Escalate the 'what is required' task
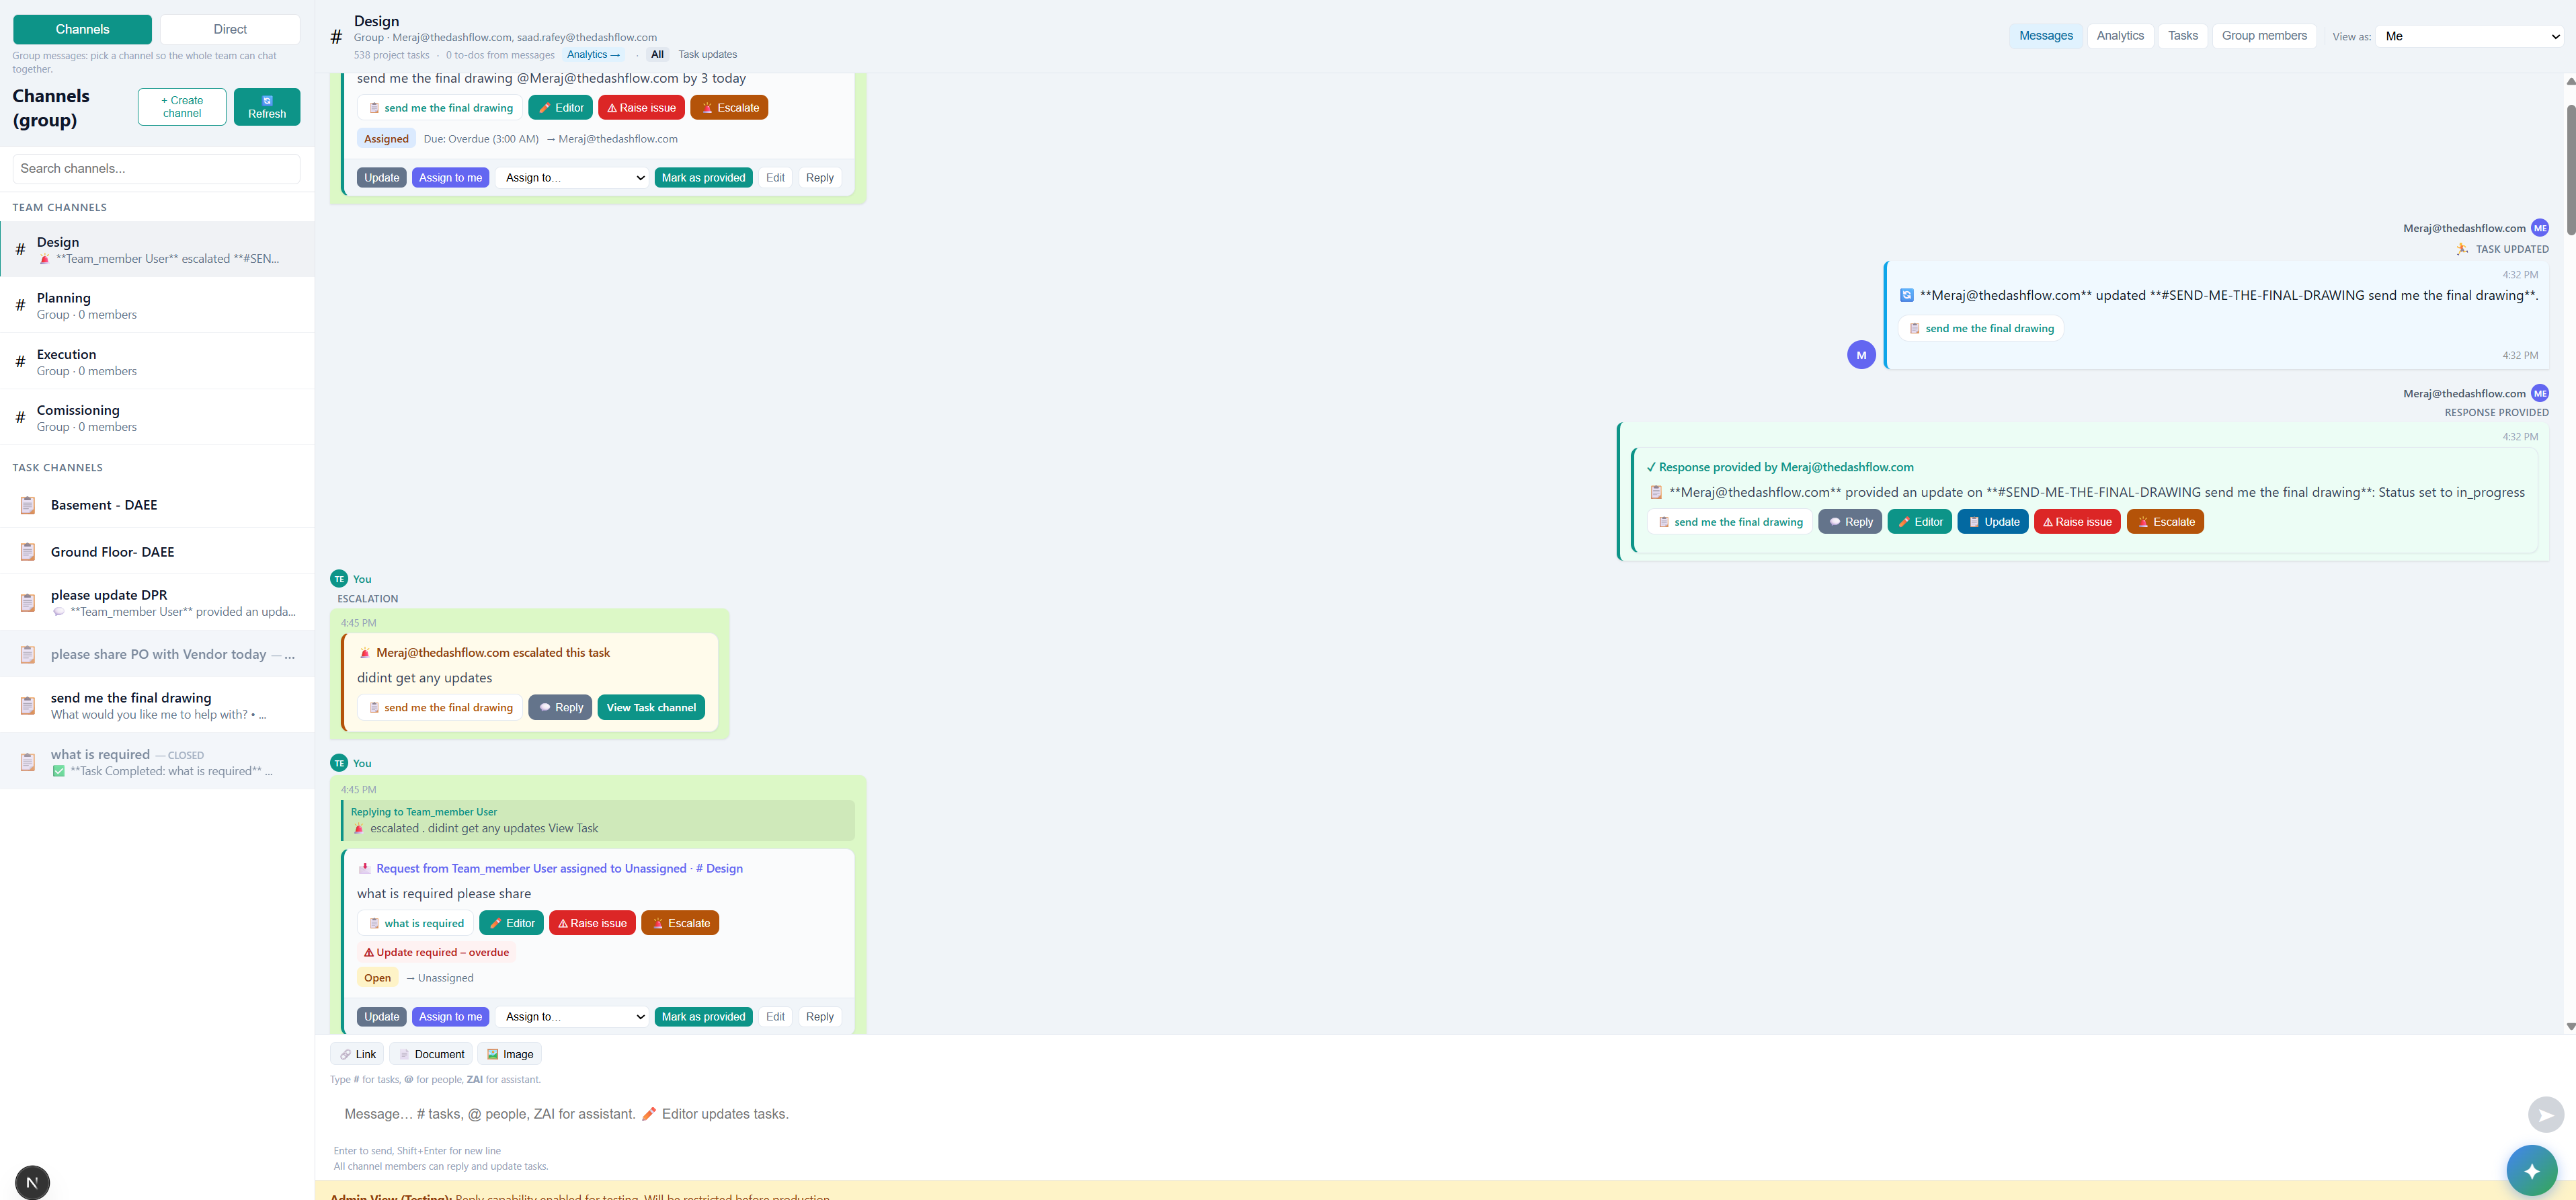The height and width of the screenshot is (1200, 2576). pos(680,922)
